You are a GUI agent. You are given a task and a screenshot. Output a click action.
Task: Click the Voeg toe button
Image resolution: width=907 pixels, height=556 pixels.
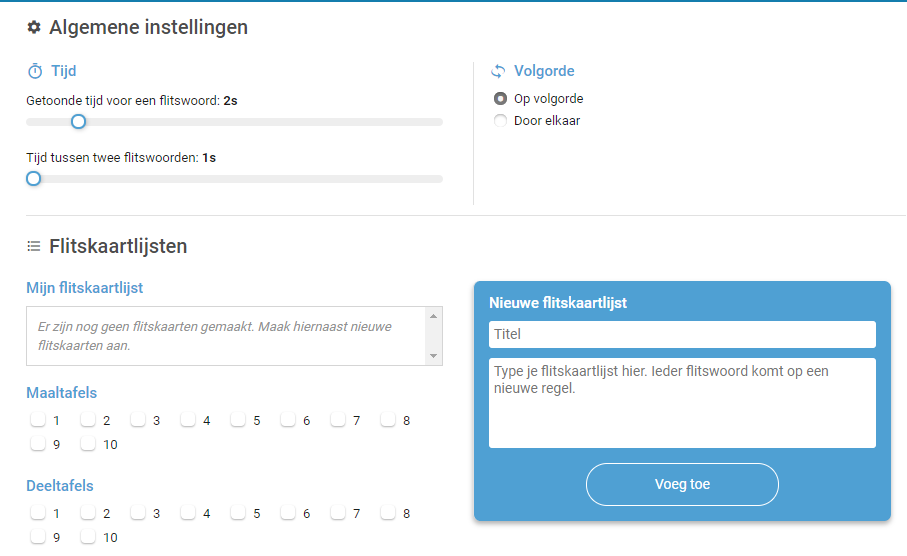point(682,484)
